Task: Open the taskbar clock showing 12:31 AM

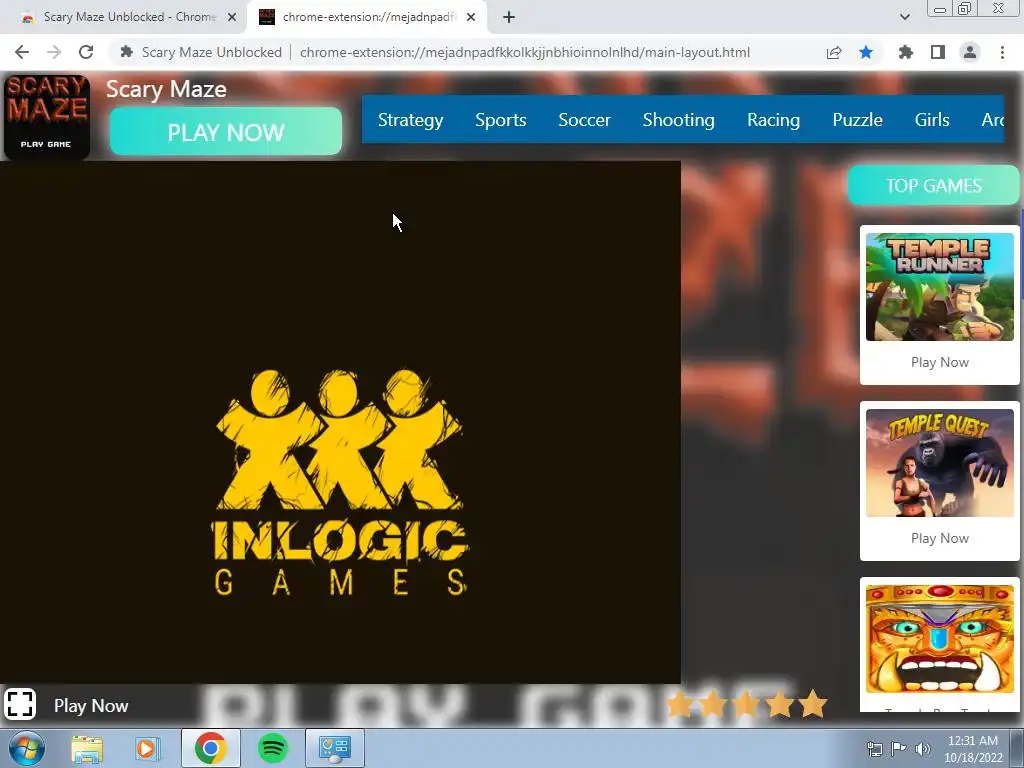Action: tap(973, 749)
